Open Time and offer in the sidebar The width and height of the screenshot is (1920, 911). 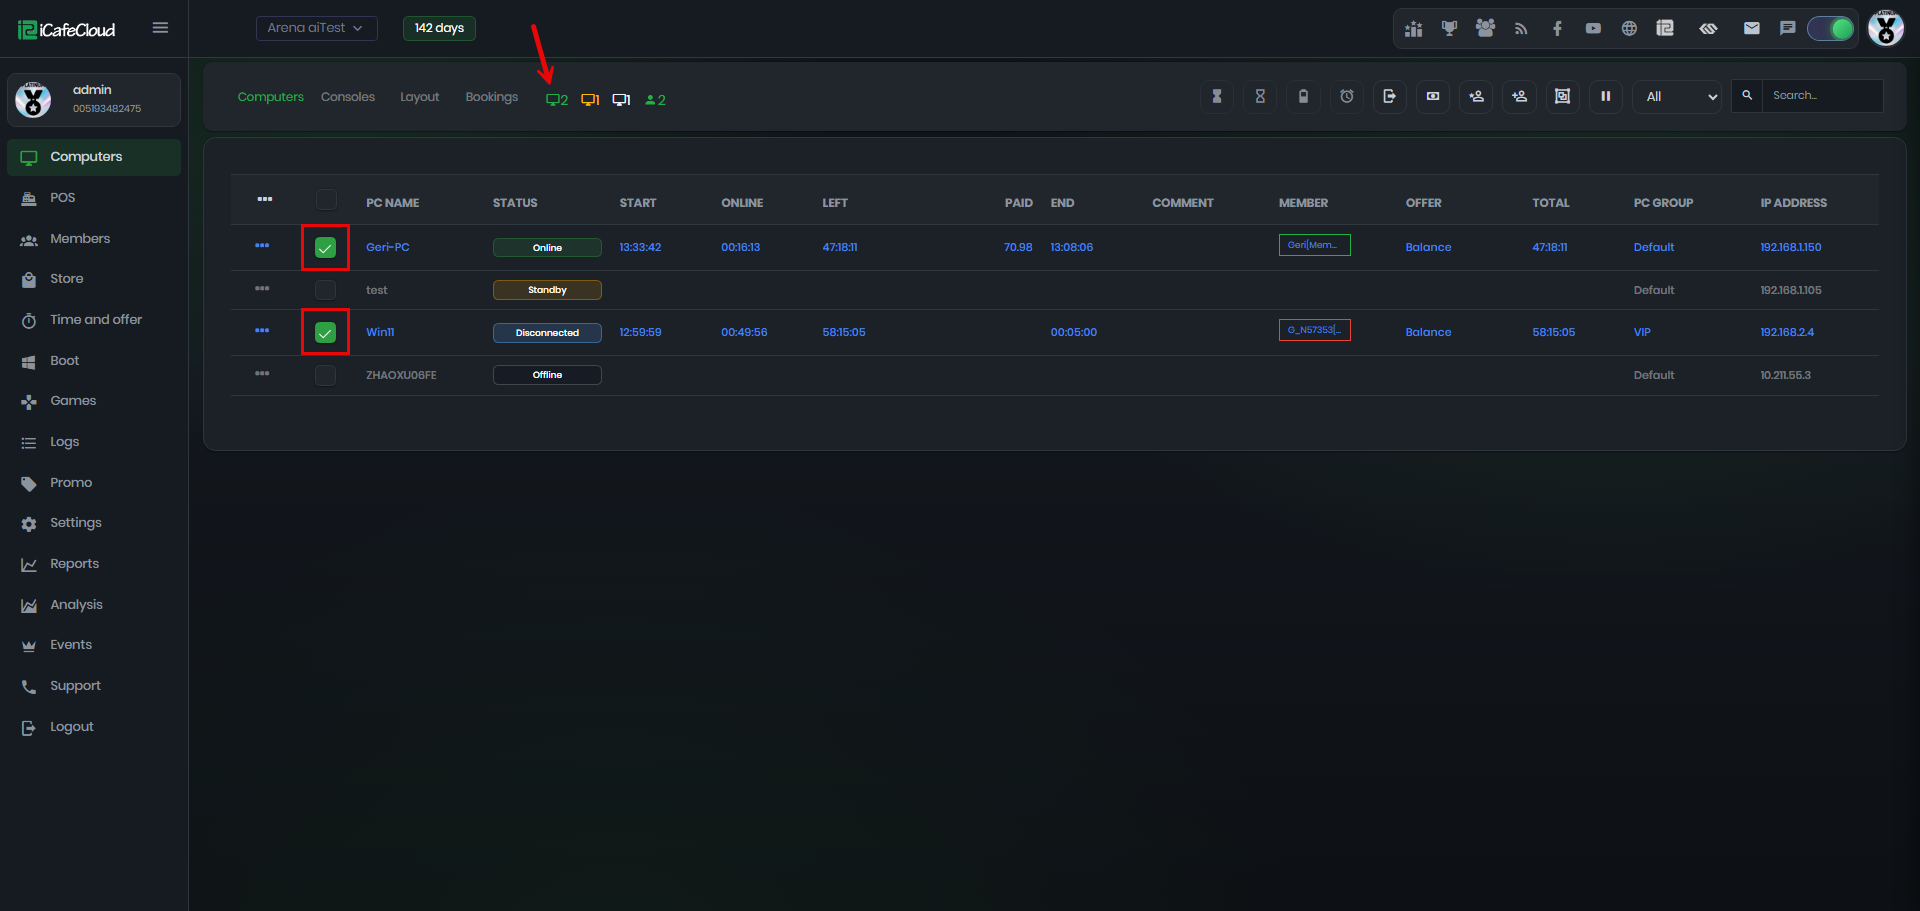(94, 320)
